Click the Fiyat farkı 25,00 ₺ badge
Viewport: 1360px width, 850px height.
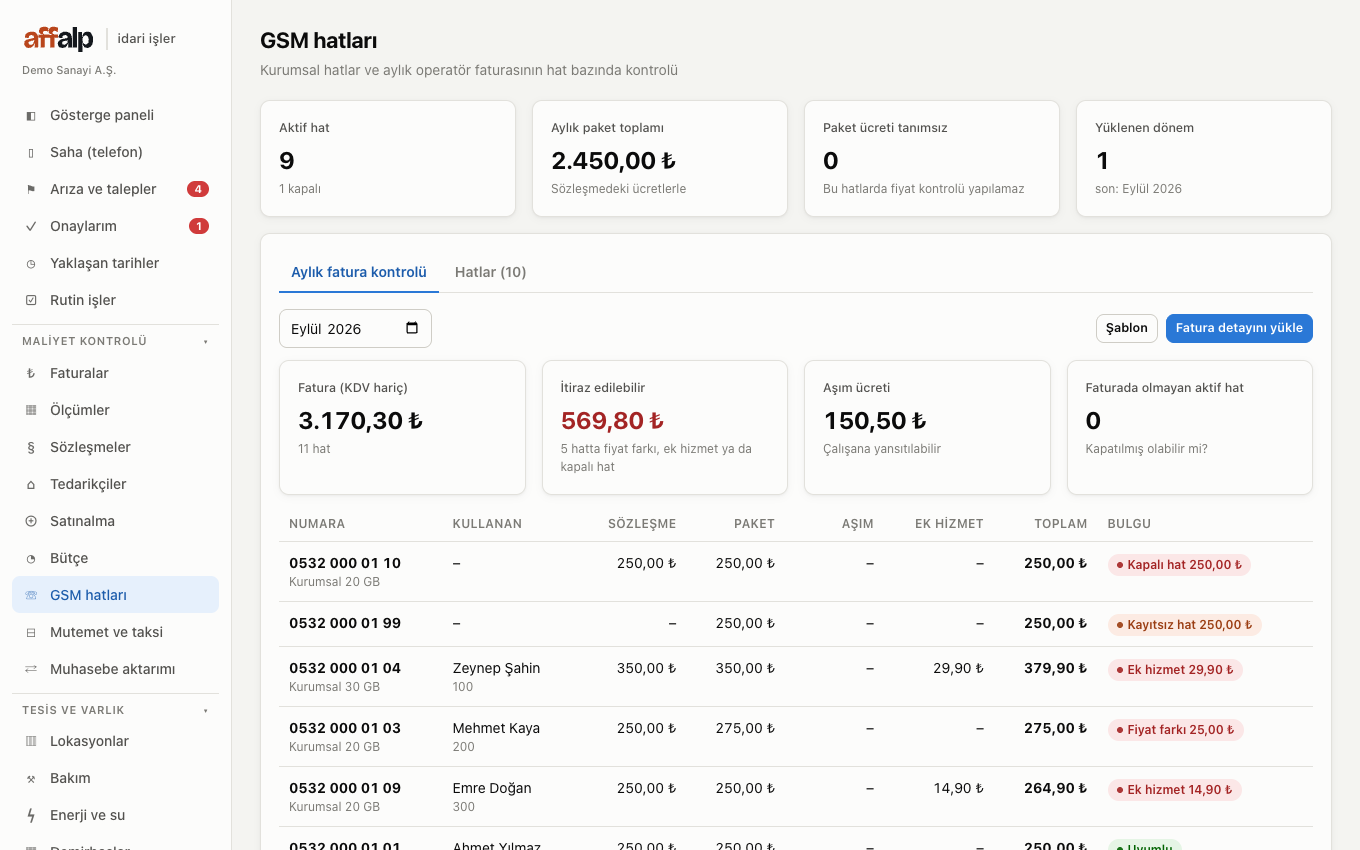(x=1176, y=730)
